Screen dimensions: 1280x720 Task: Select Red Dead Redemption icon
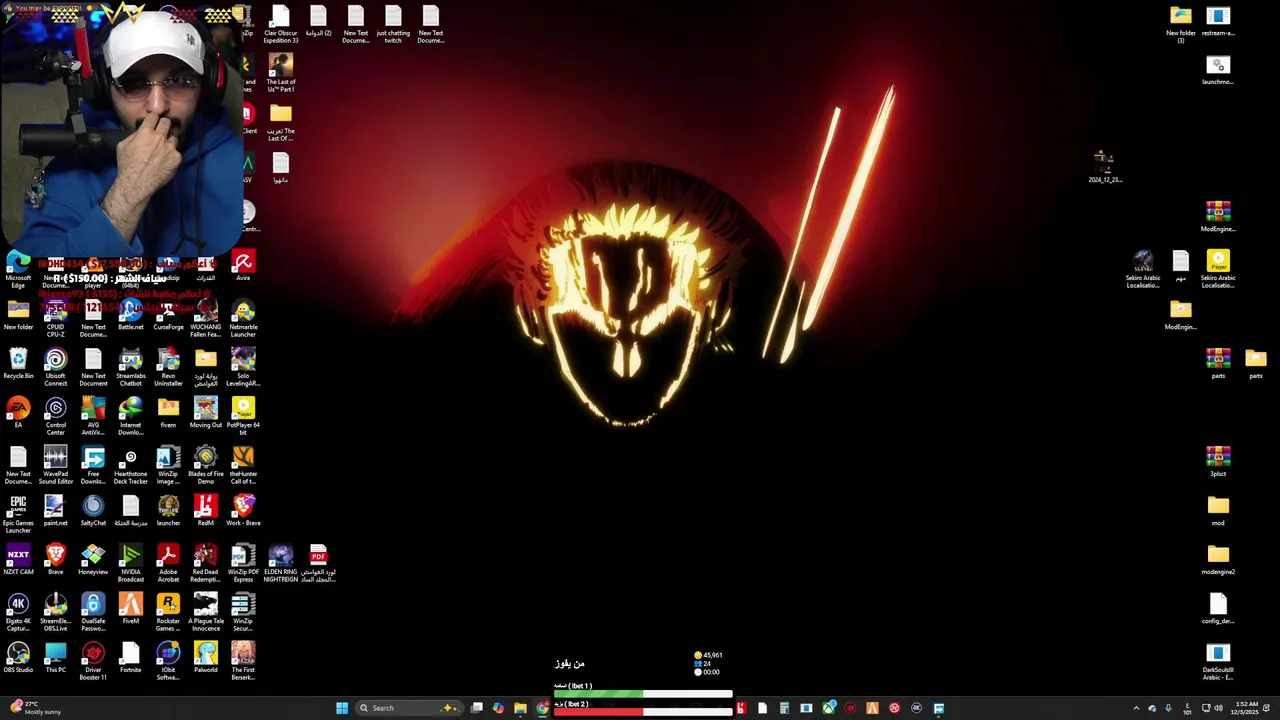pos(206,563)
